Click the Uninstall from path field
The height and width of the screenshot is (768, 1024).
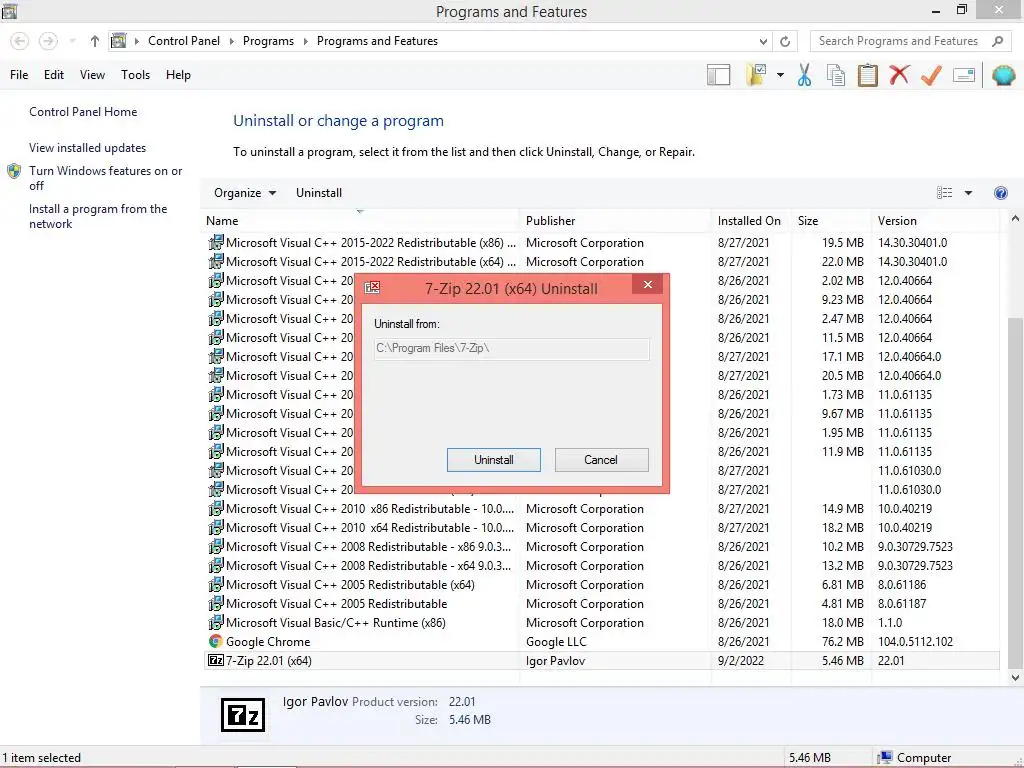point(511,349)
